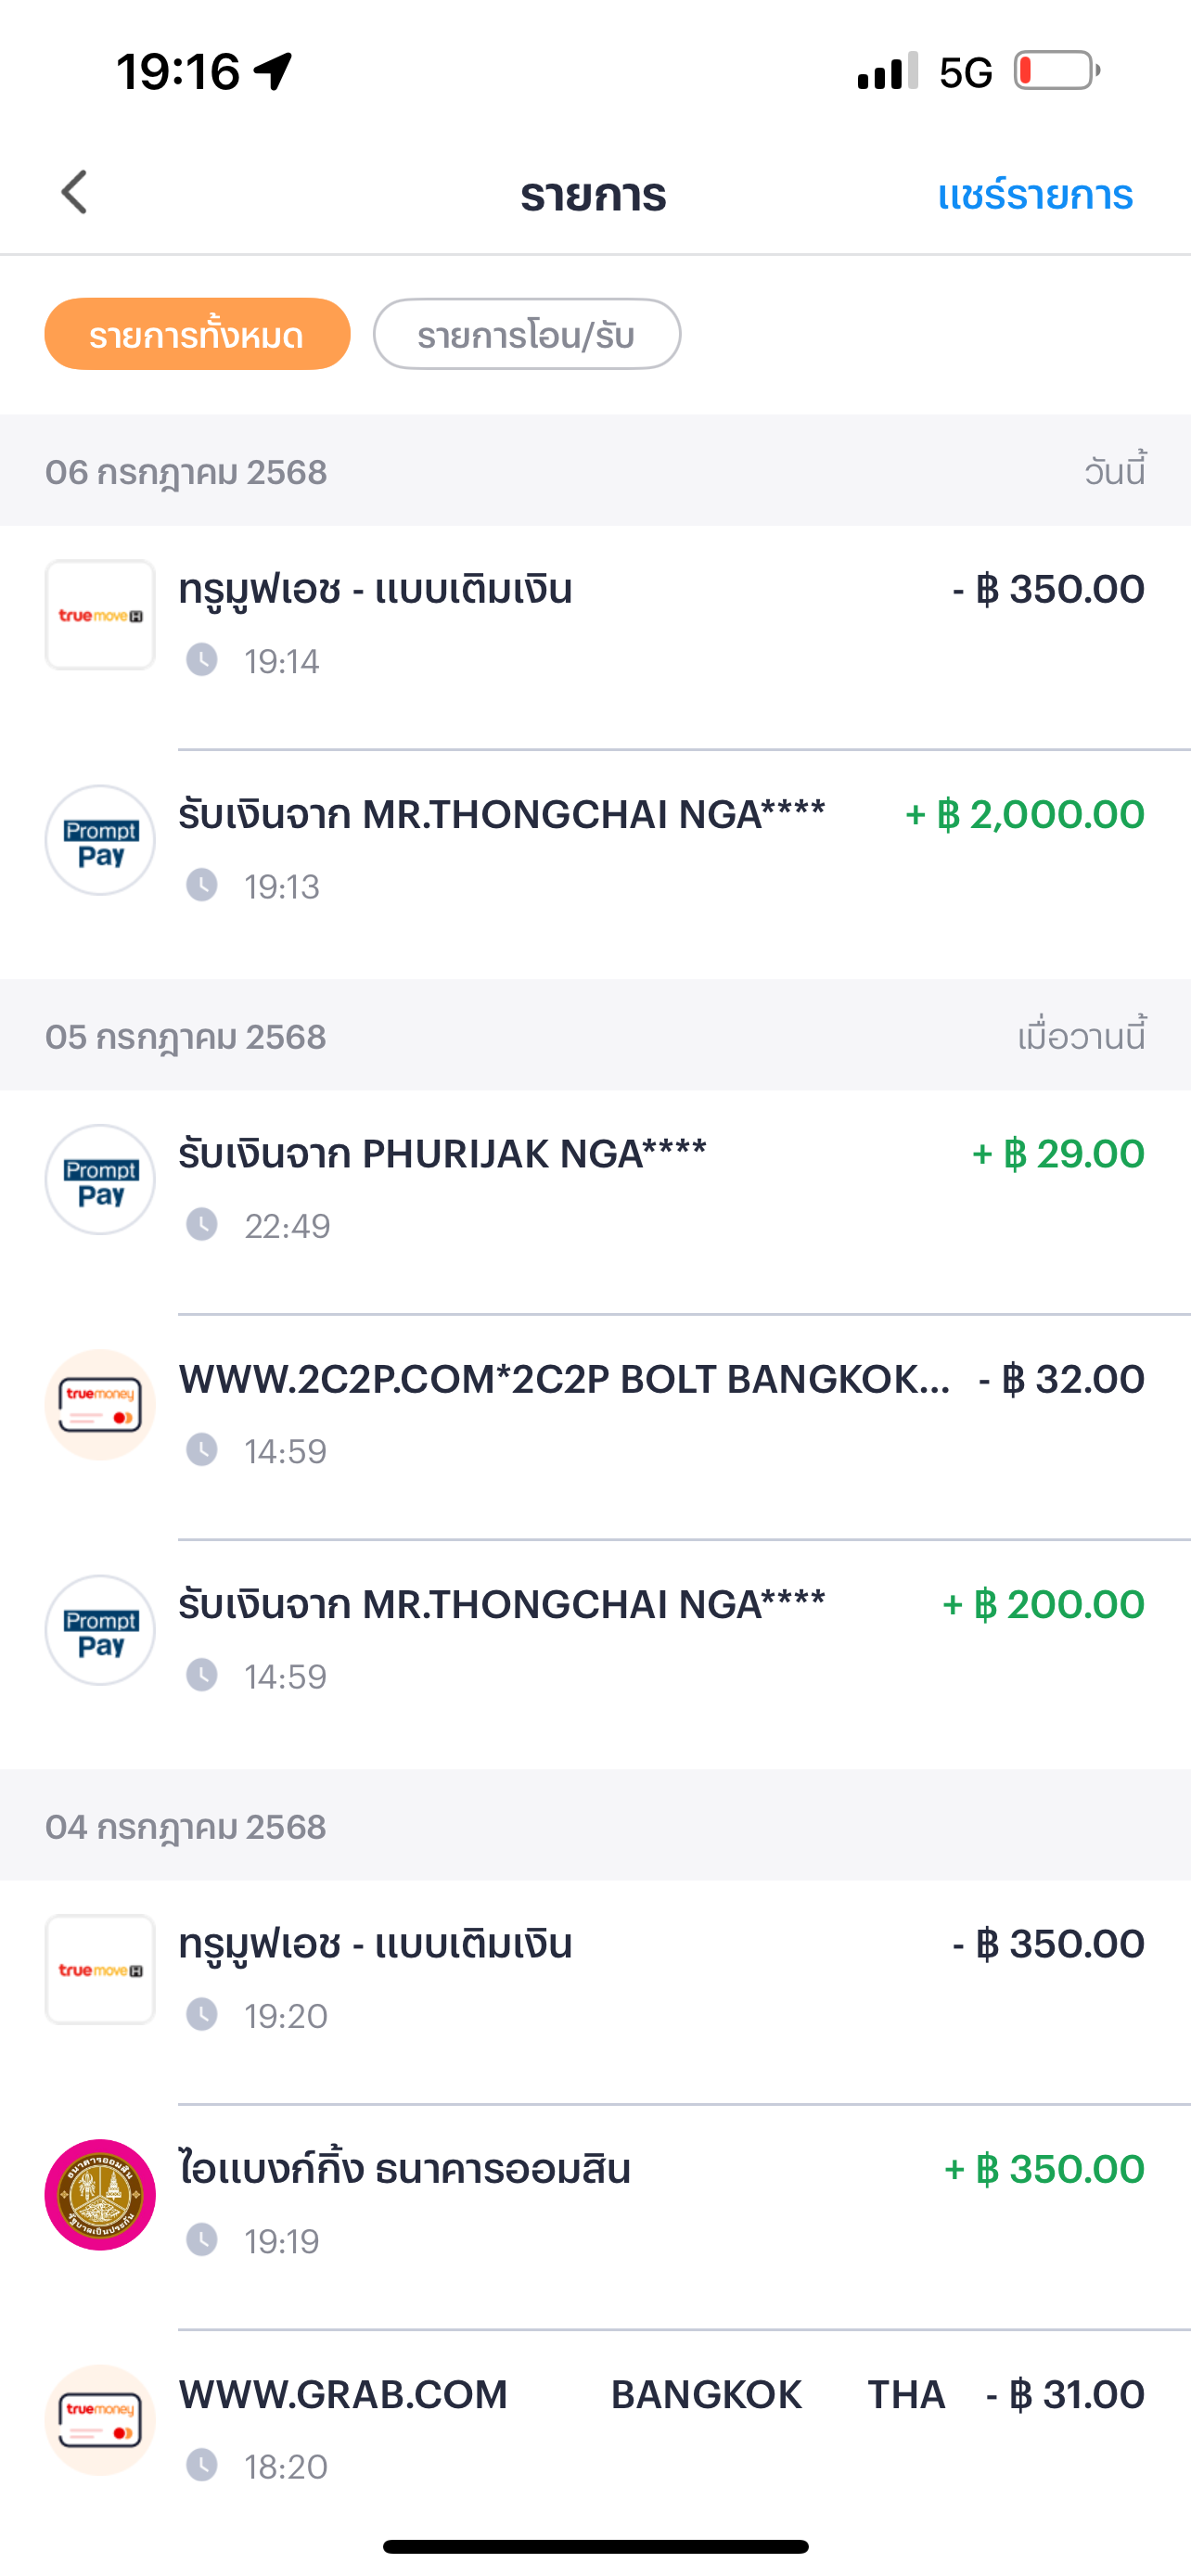This screenshot has width=1191, height=2576.
Task: Open the ไอแบงก์กิ้ง ธนาคารออมสิน entry
Action: tap(595, 2217)
